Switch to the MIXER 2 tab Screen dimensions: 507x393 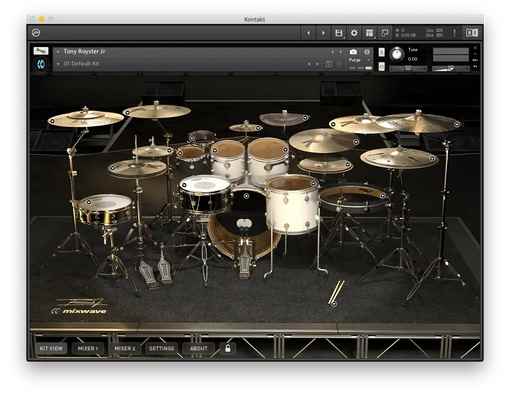click(125, 348)
